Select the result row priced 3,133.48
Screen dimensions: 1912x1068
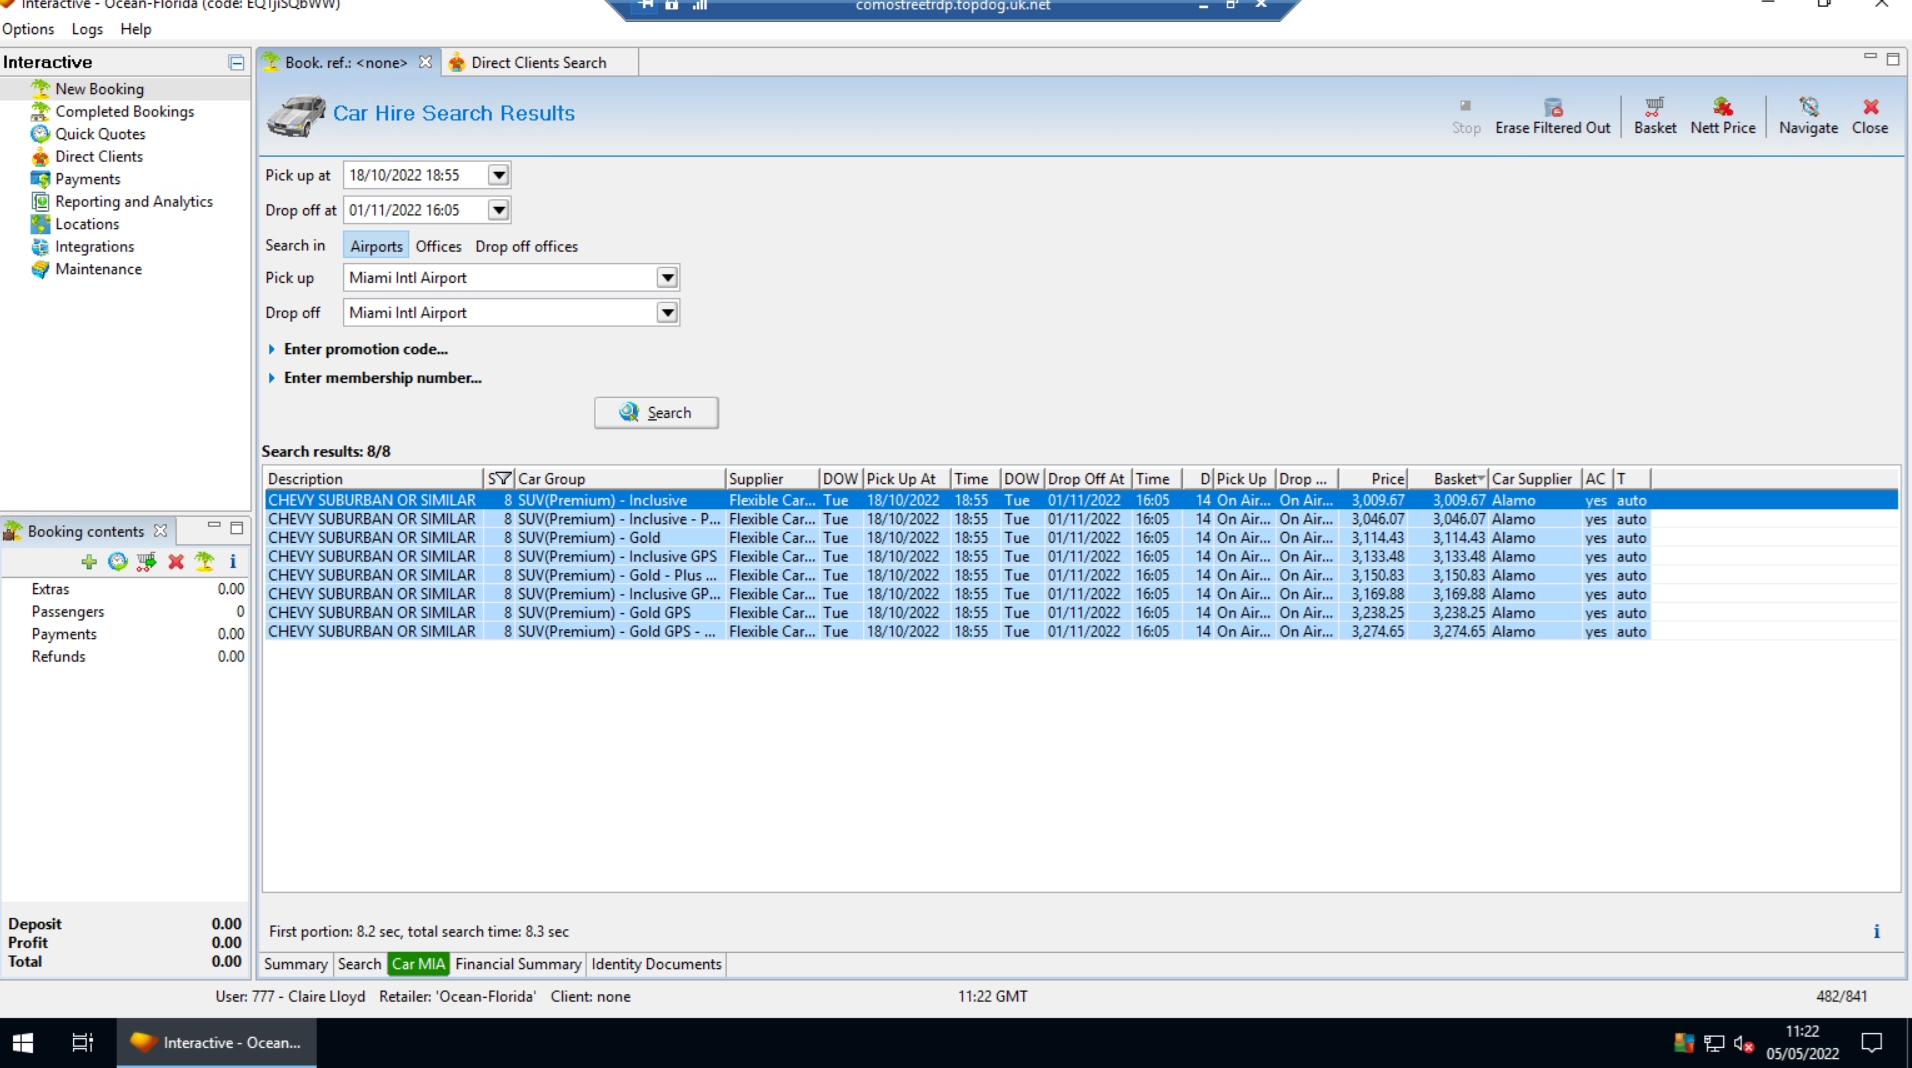coord(958,557)
